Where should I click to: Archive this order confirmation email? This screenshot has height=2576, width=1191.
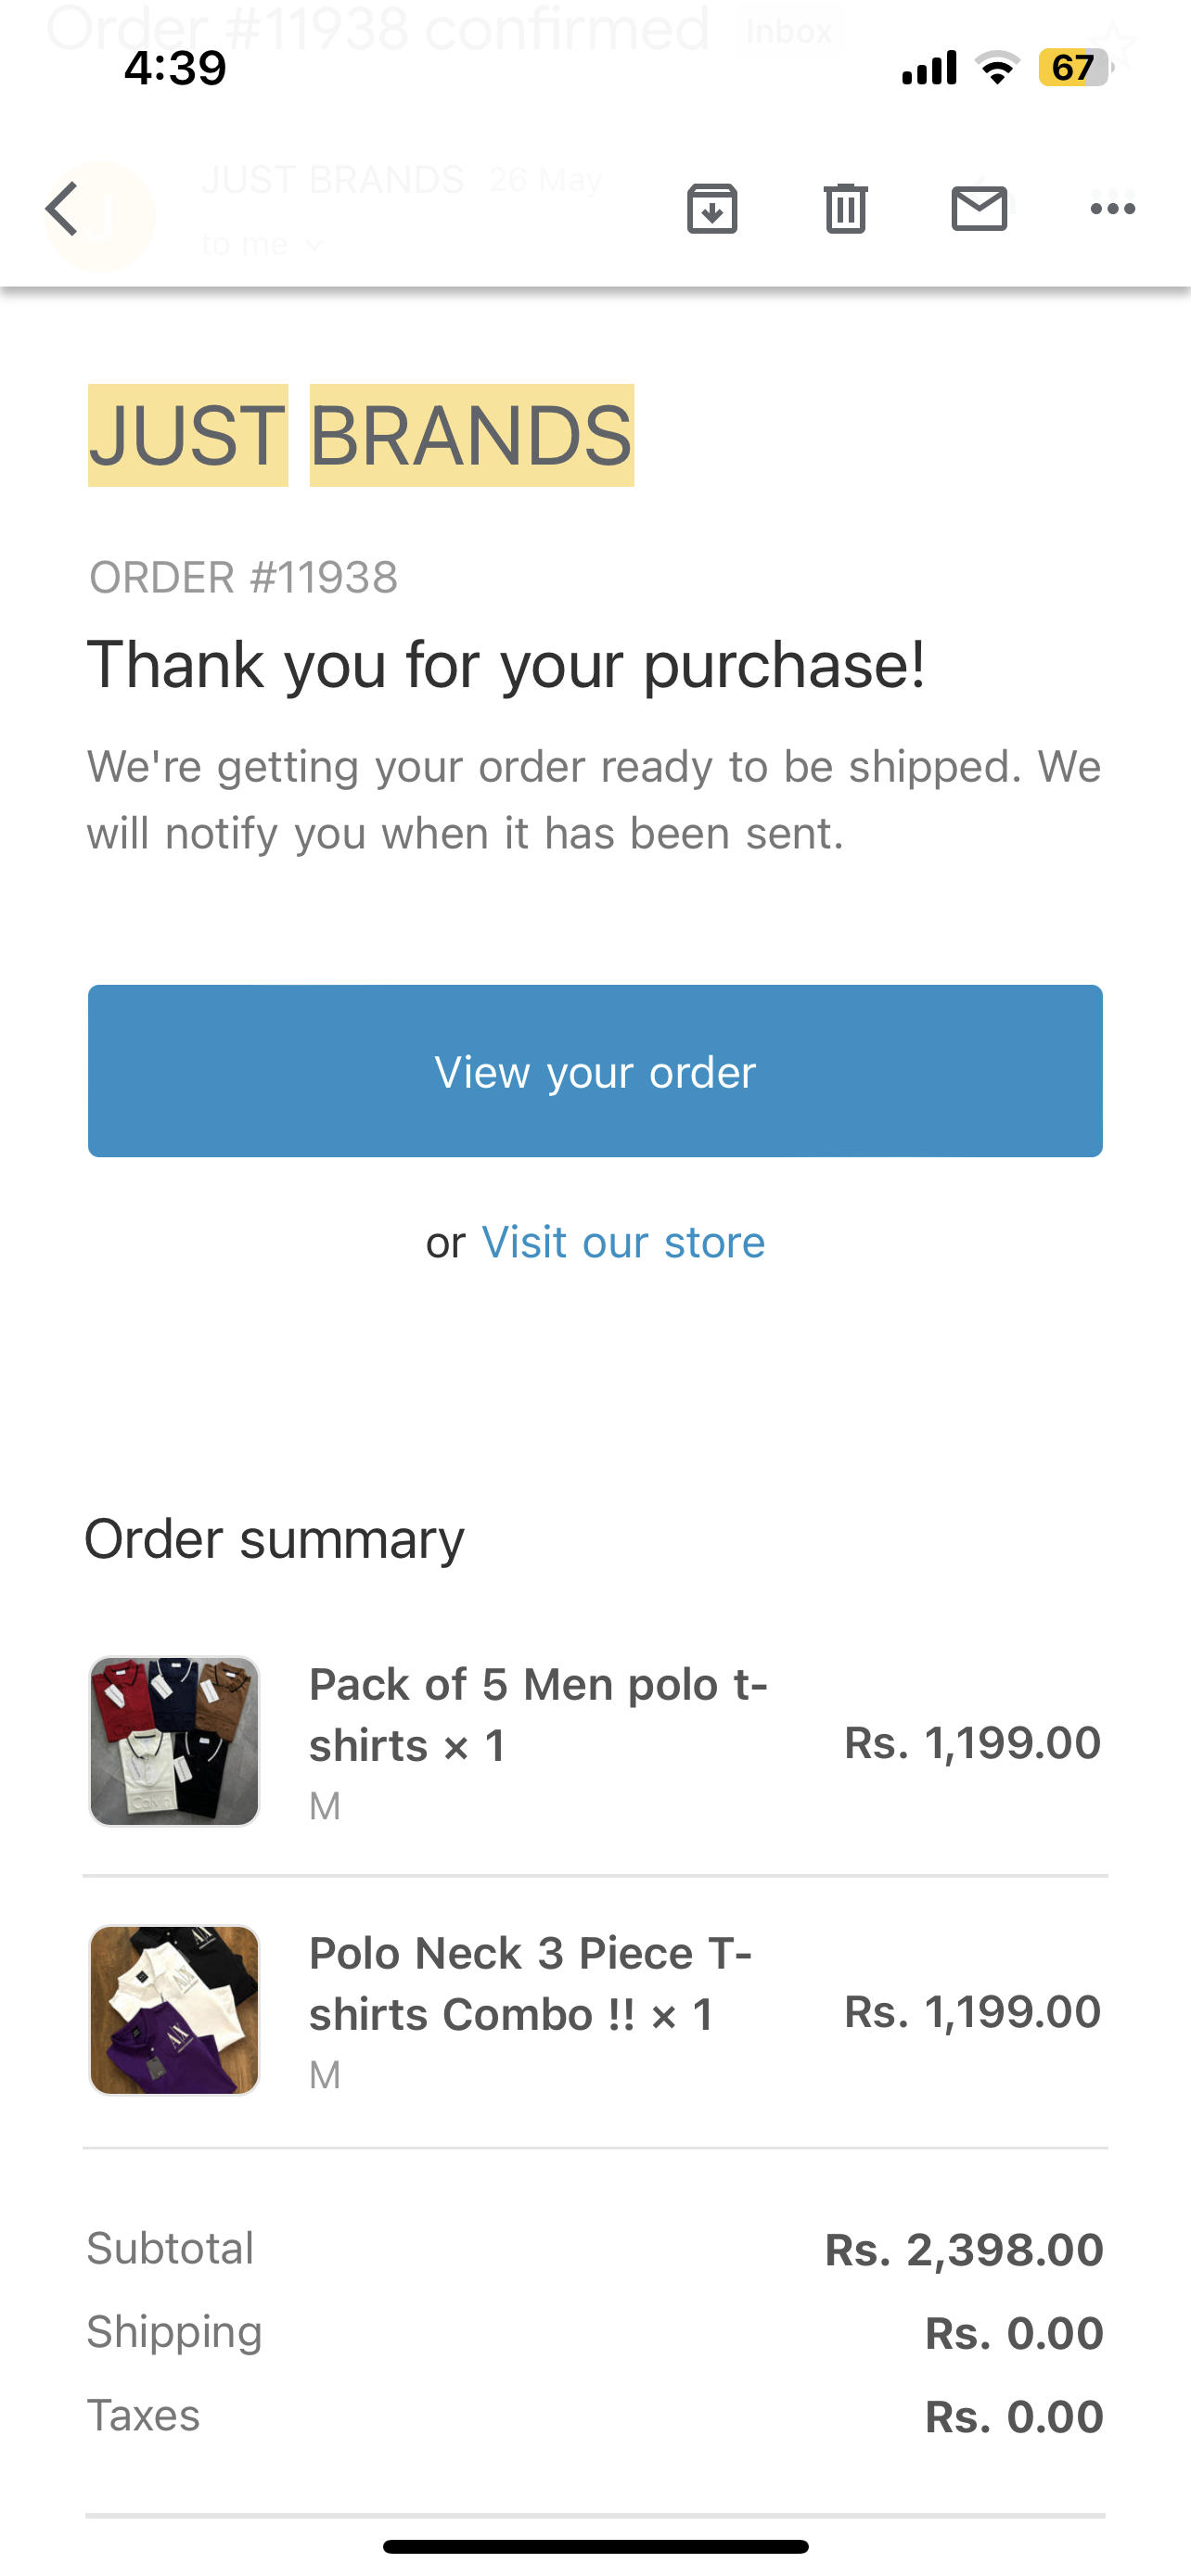(712, 209)
